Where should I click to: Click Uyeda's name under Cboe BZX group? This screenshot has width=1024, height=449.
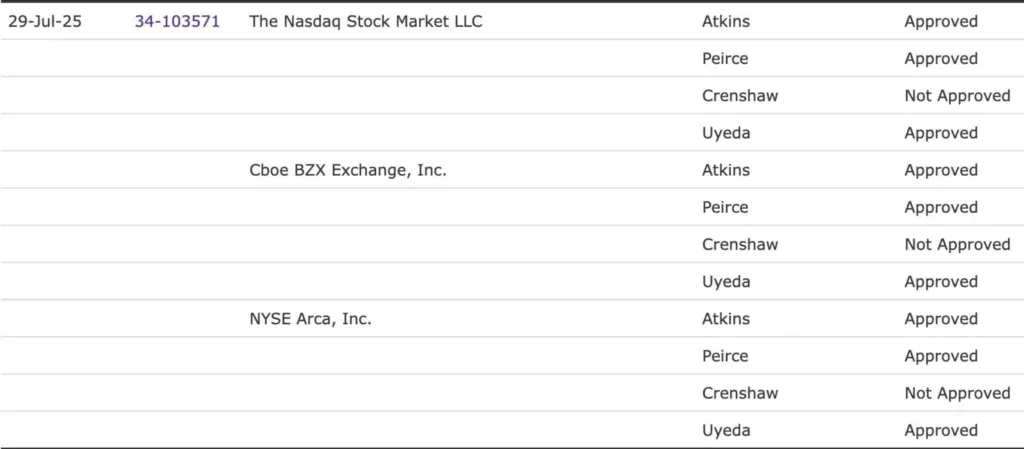(x=726, y=282)
